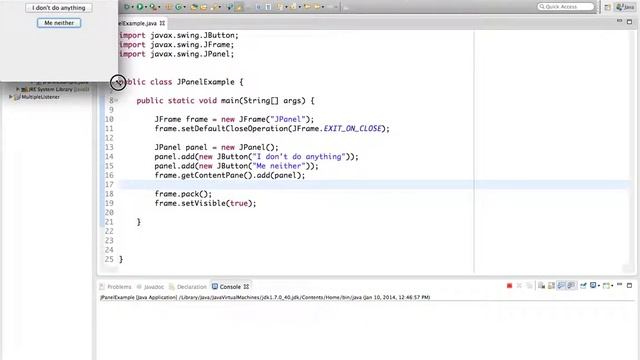Run the program with green Run icon
This screenshot has height=360, width=640.
point(140,7)
